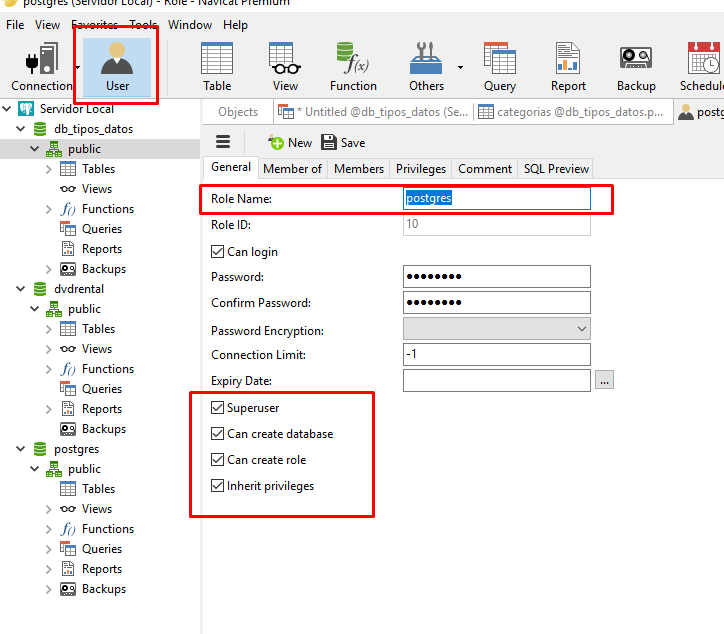Toggle Can create role checkbox
The height and width of the screenshot is (634, 724).
pos(217,459)
